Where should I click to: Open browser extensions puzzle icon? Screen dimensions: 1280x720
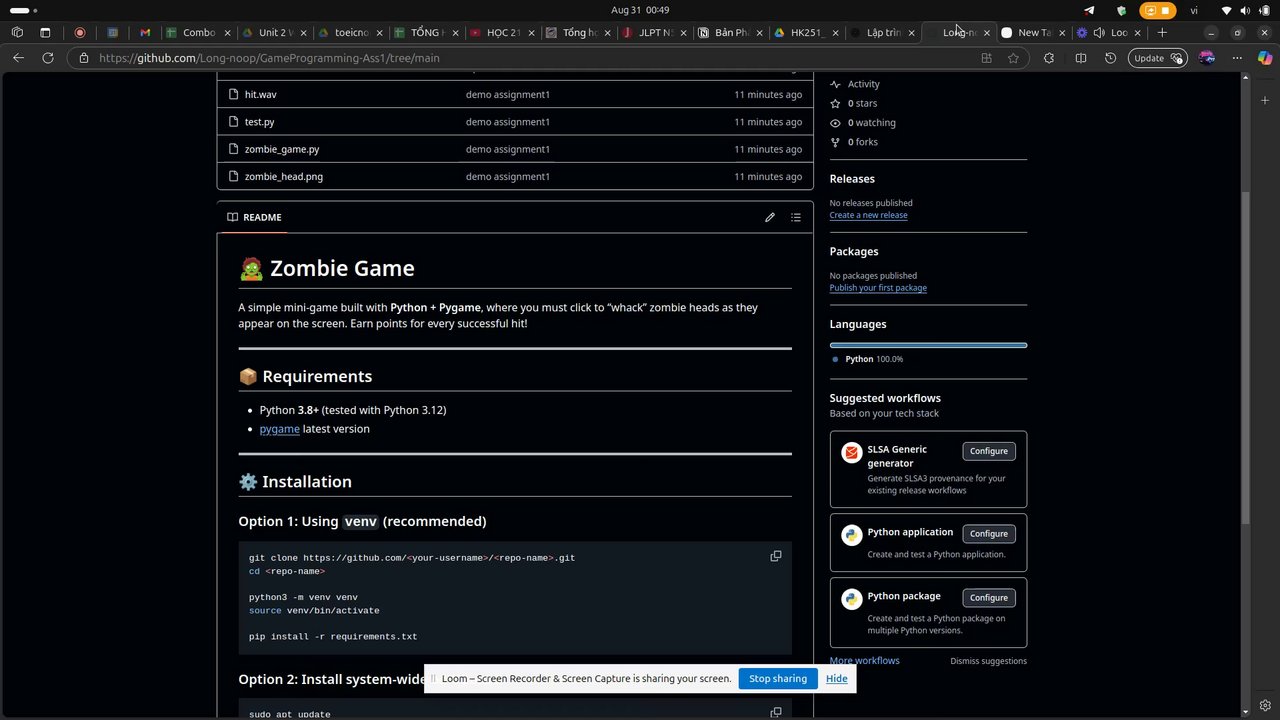click(x=1048, y=58)
